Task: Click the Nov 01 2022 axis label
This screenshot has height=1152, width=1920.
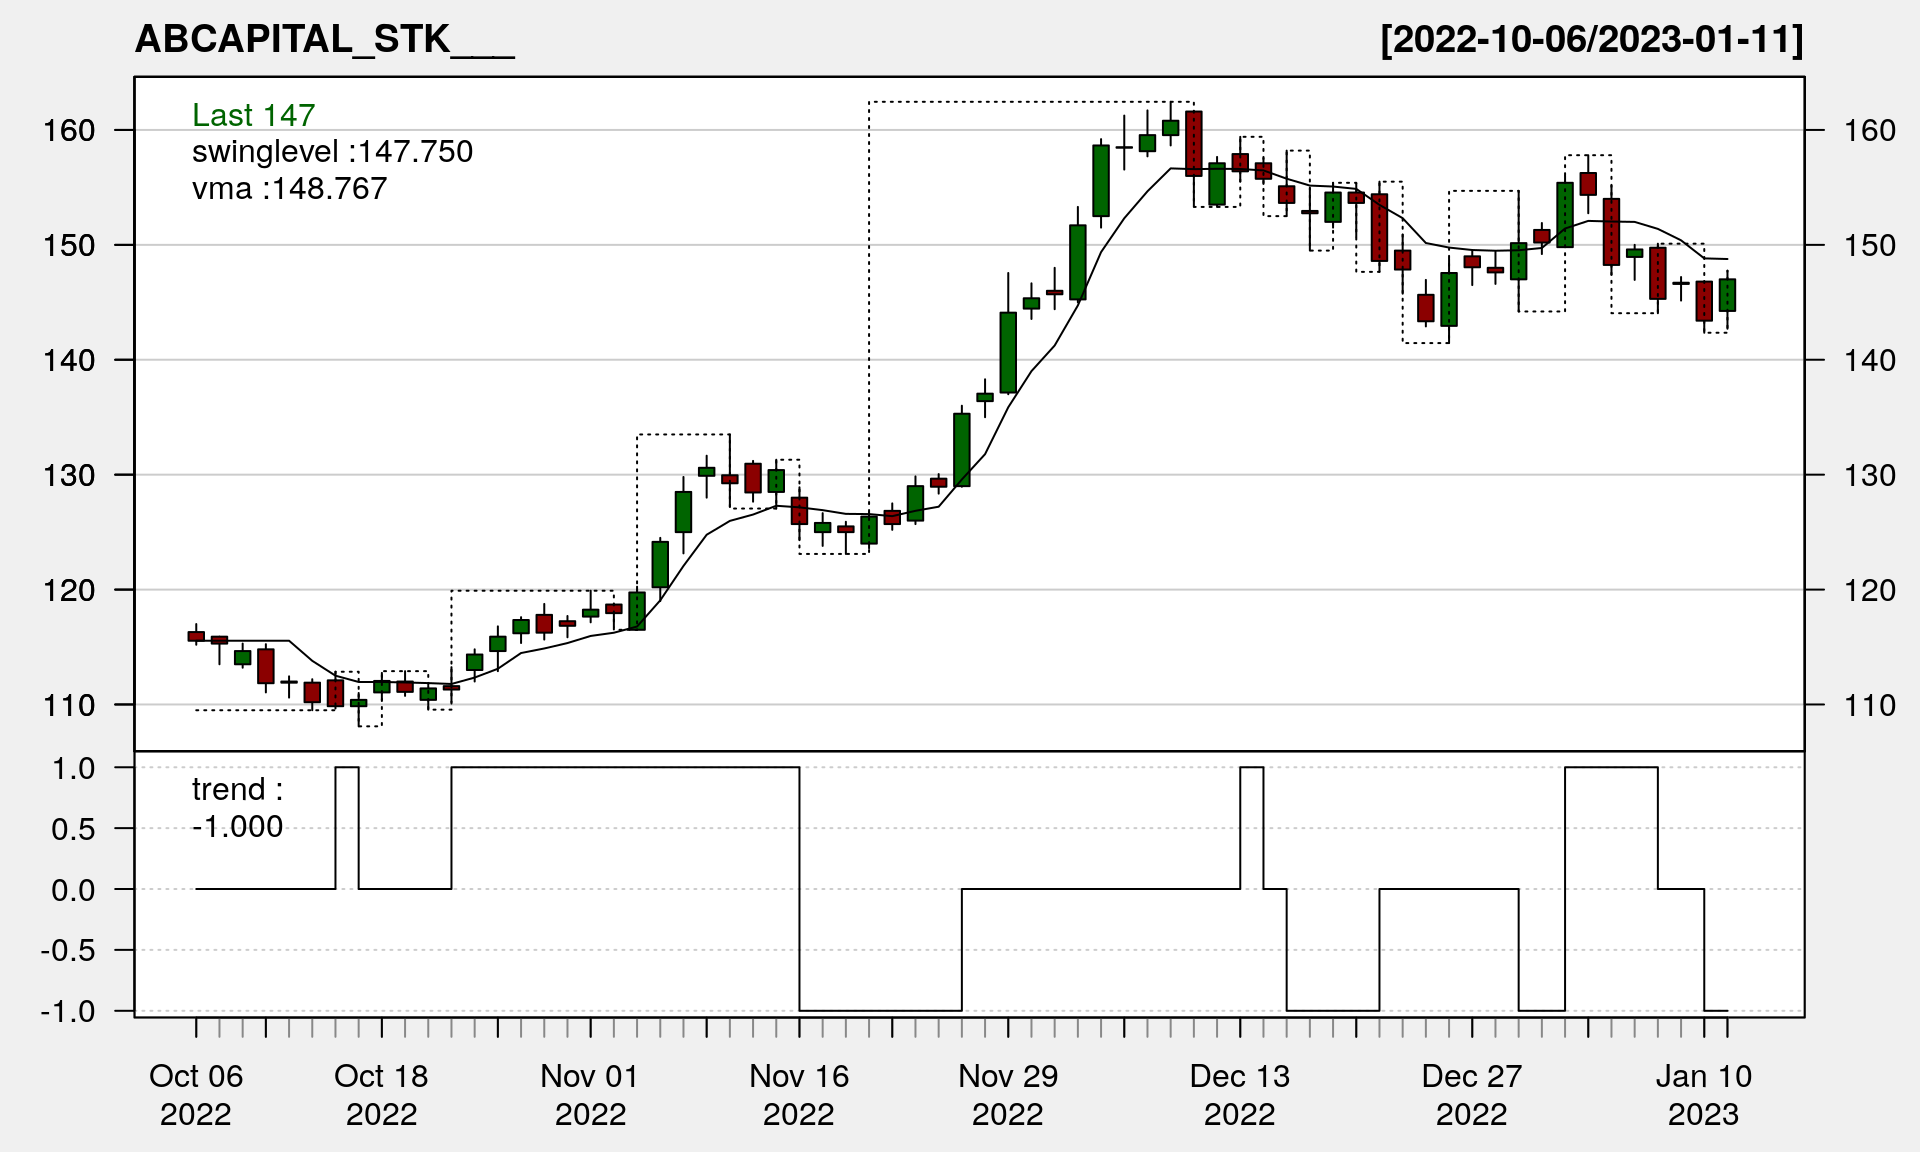Action: tap(590, 1094)
